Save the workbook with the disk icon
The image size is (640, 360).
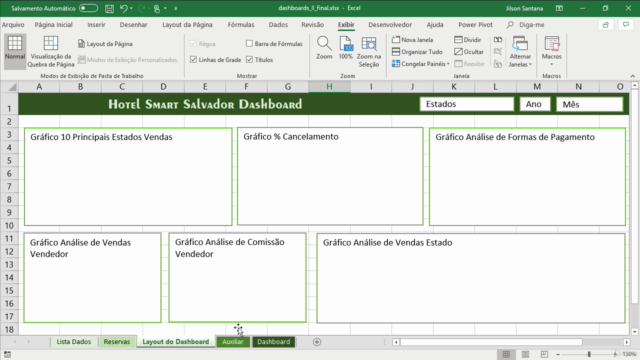pos(109,8)
